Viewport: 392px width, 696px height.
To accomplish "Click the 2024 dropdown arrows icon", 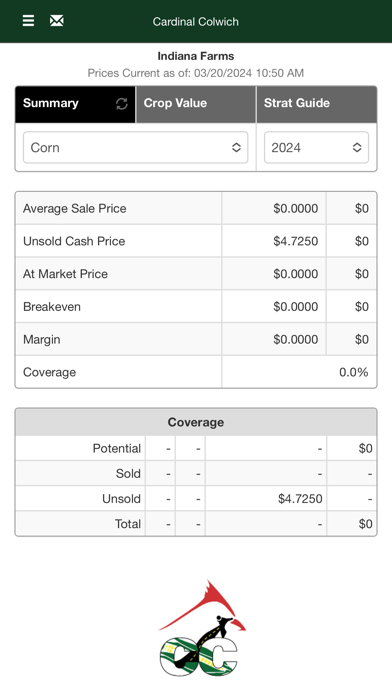I will point(357,147).
